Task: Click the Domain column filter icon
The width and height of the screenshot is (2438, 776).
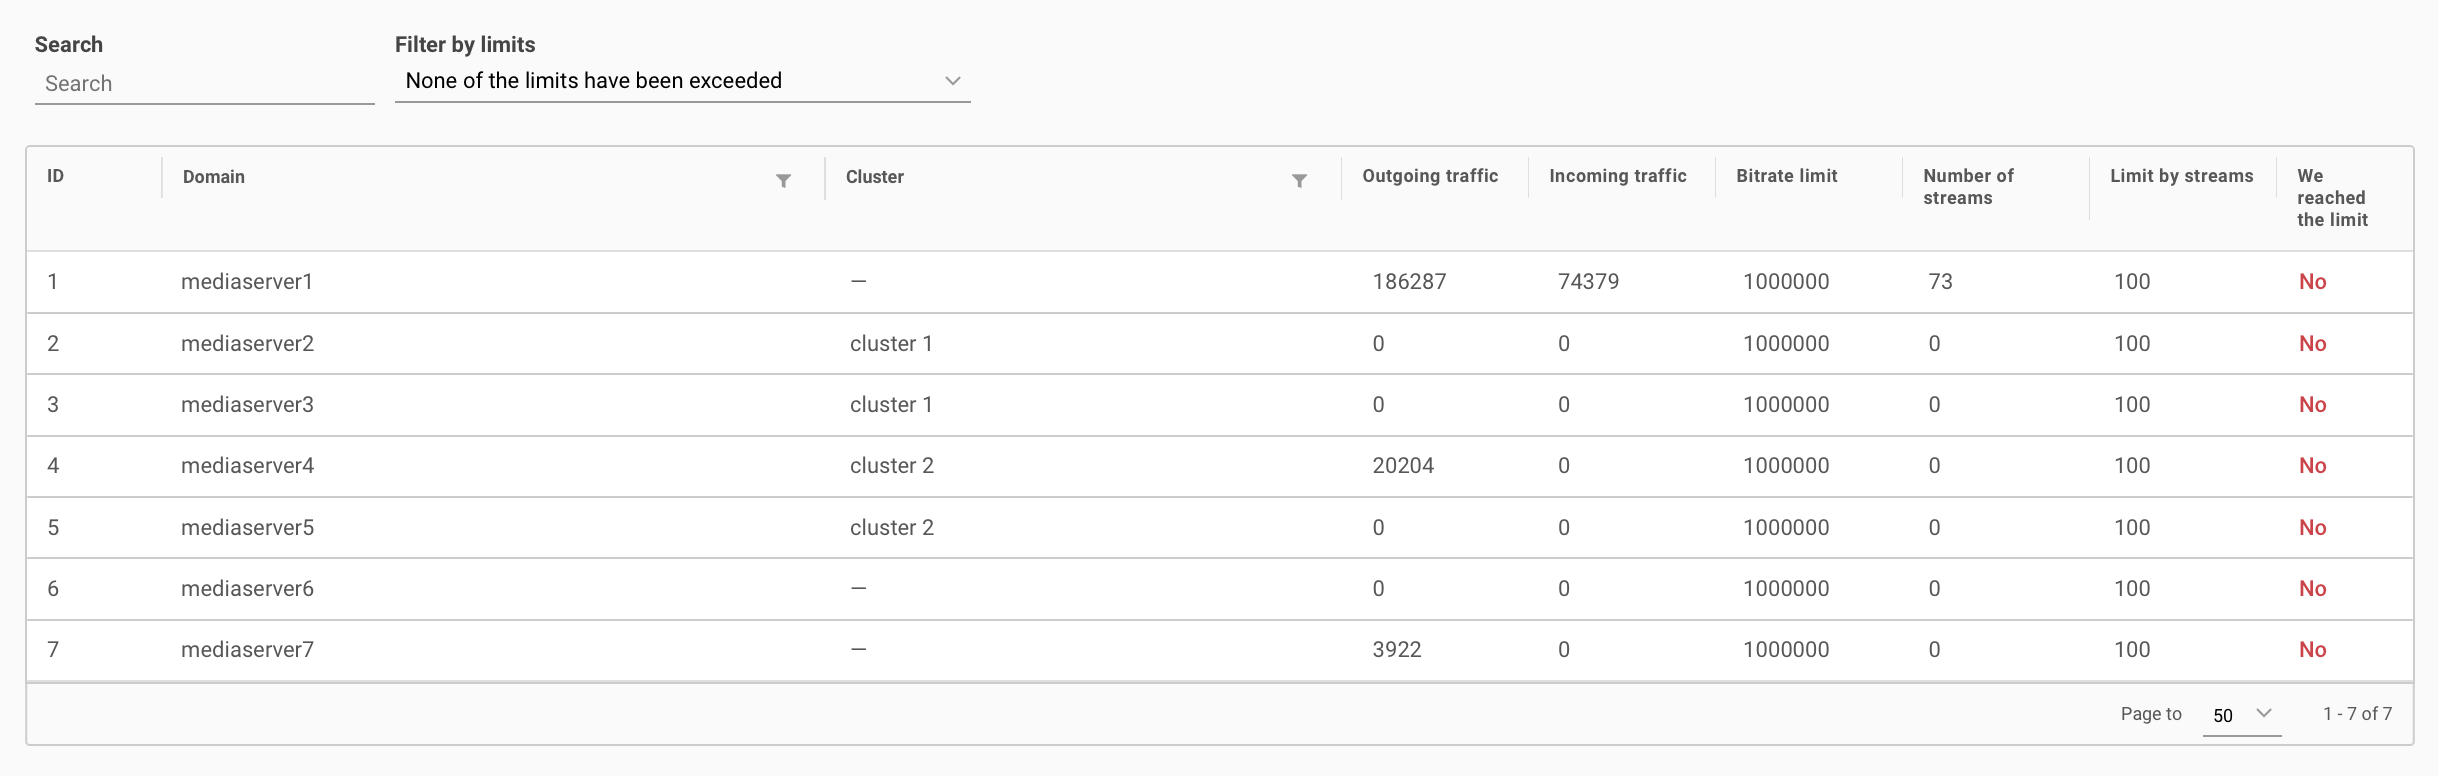Action: (x=783, y=181)
